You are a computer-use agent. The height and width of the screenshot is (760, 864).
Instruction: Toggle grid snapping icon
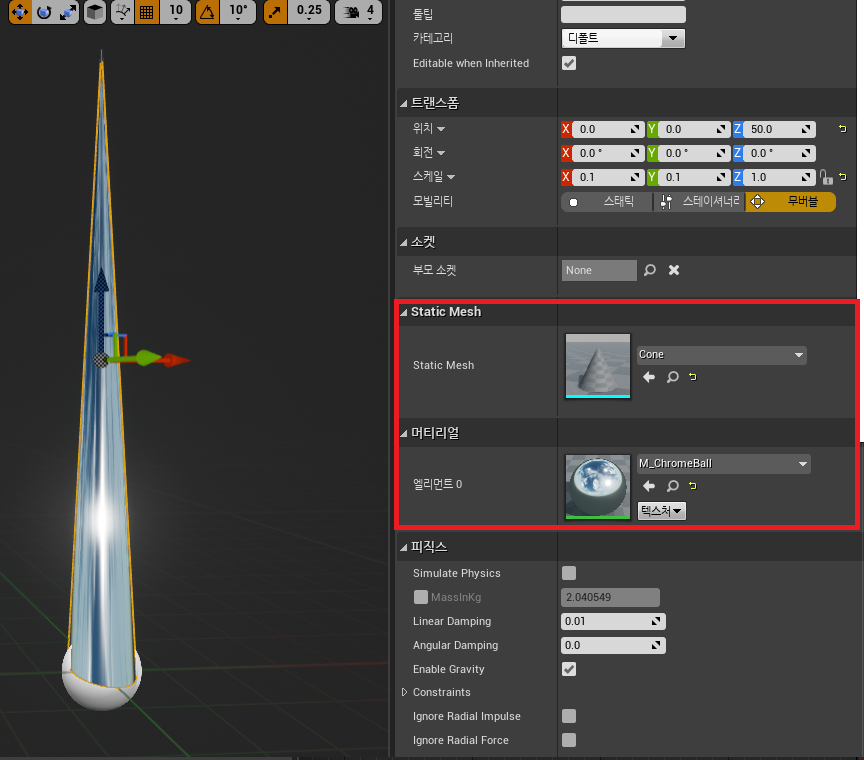147,12
